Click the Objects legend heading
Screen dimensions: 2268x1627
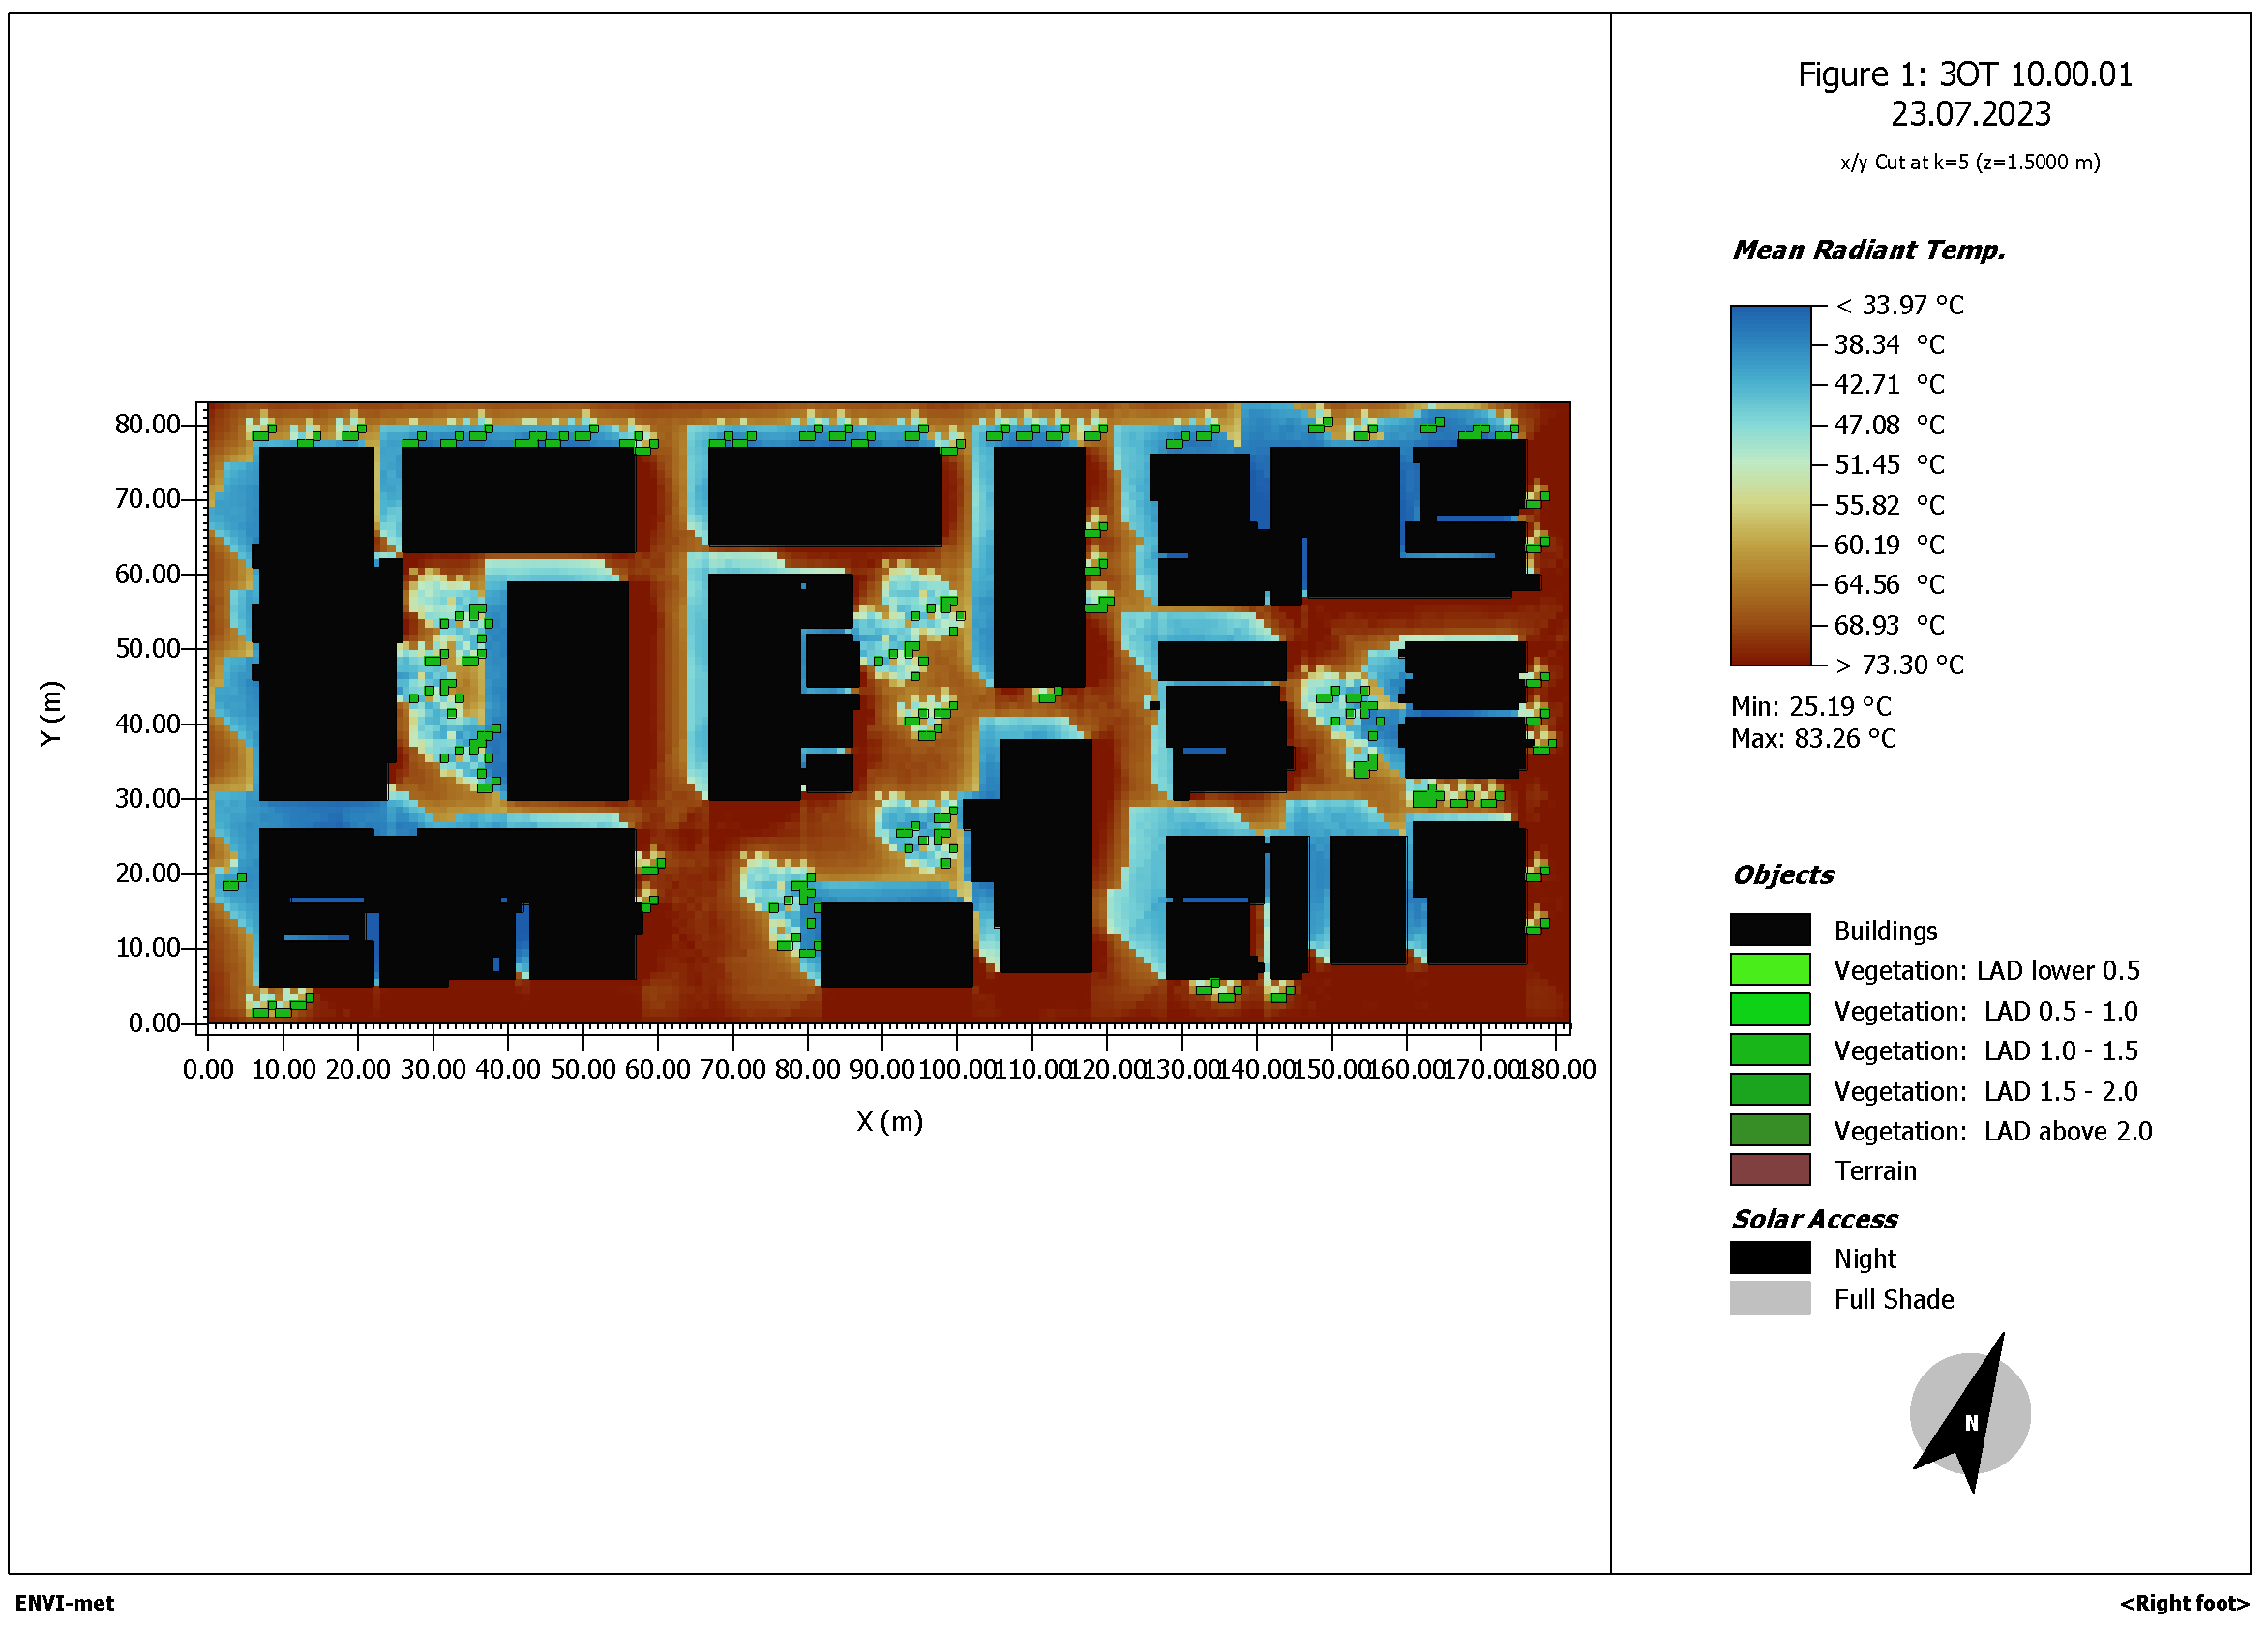(1782, 875)
